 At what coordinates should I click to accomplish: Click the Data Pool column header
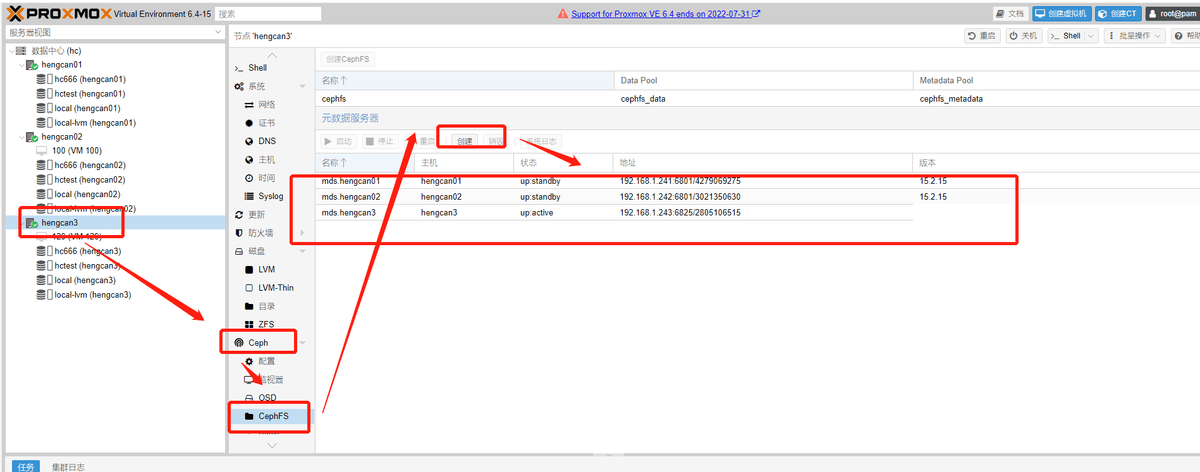(x=763, y=80)
